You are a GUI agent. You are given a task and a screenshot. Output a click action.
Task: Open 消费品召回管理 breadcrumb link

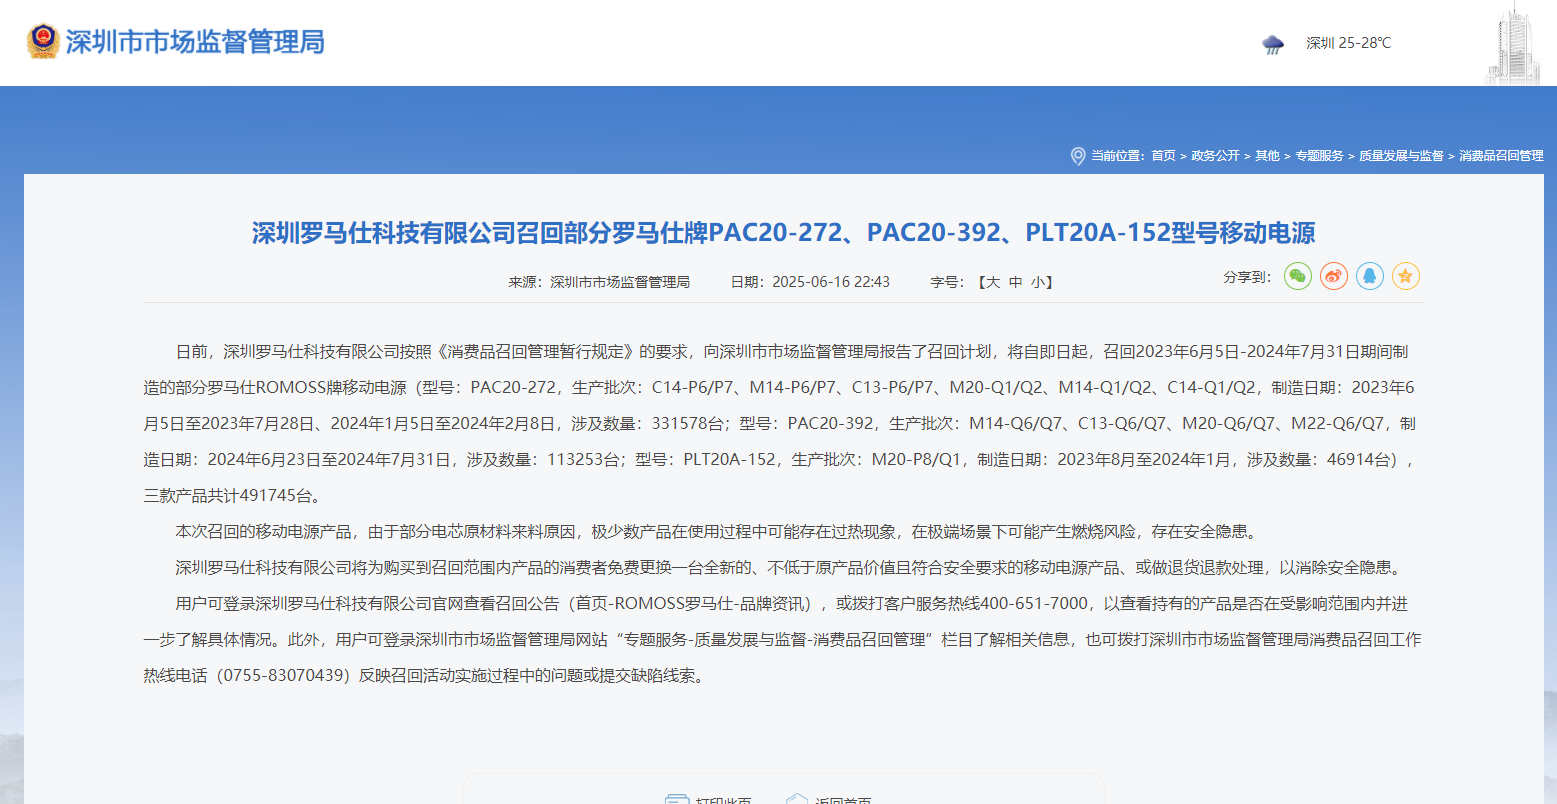pyautogui.click(x=1501, y=156)
